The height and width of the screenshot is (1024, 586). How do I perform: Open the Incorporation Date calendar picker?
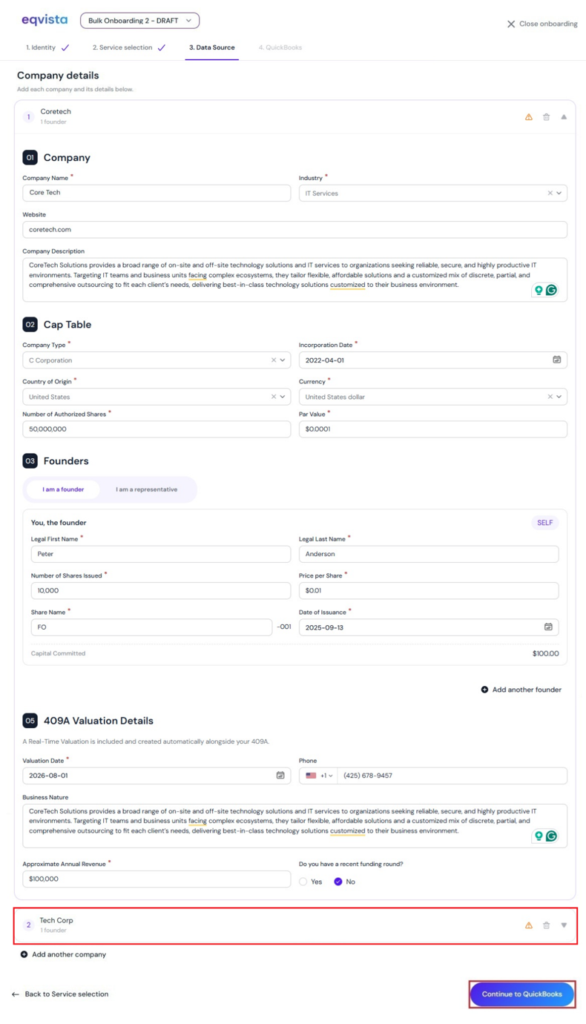tap(557, 360)
